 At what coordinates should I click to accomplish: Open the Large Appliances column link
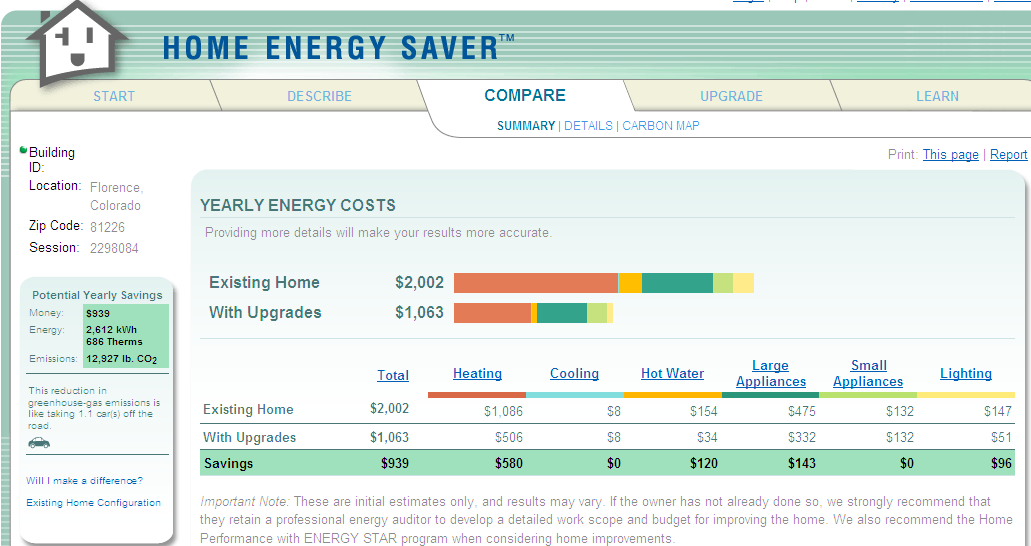[x=770, y=373]
